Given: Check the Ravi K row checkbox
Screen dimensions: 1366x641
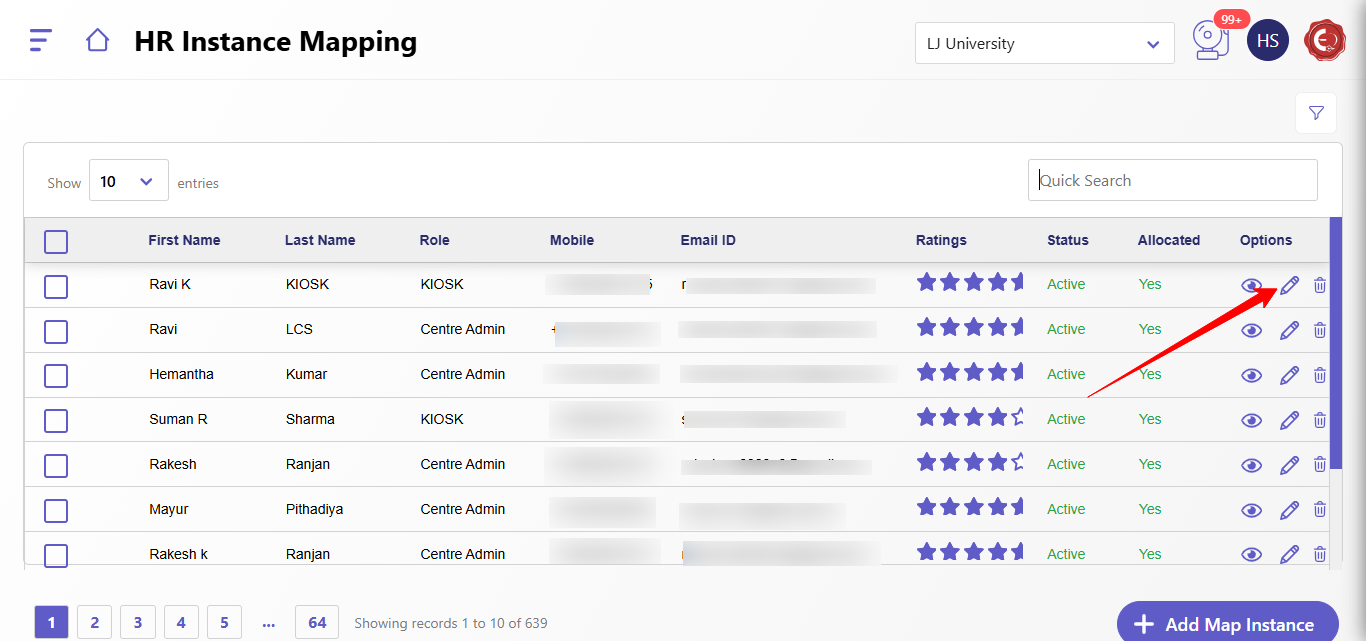Looking at the screenshot, I should tap(56, 286).
